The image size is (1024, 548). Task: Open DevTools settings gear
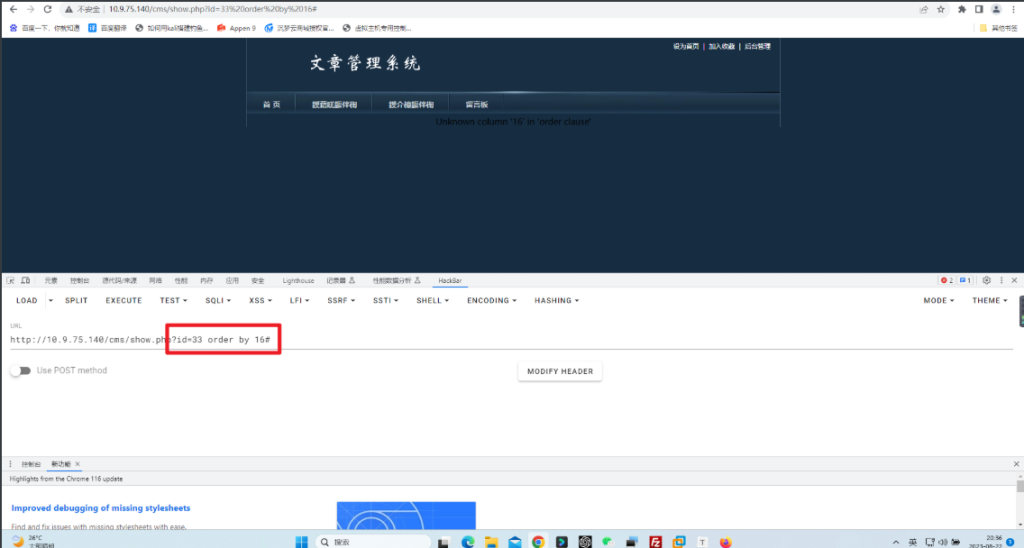click(x=986, y=281)
